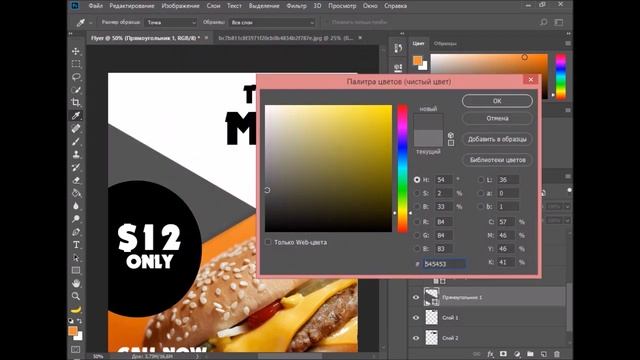Switch to the Flyer document tab
Viewport: 640px width, 360px height.
145,38
